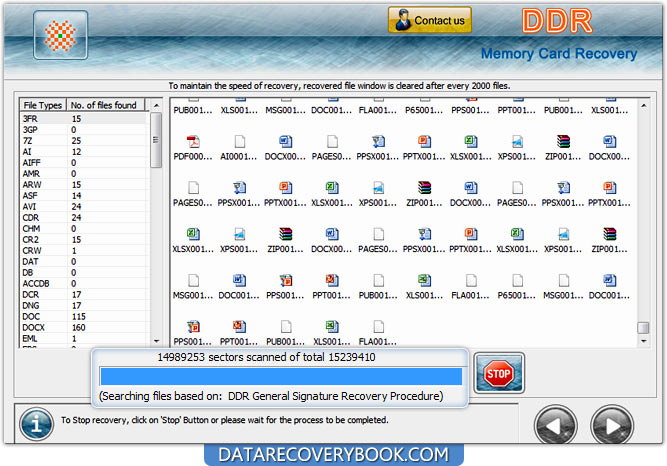667x466 pixels.
Task: Stop the scan with the STOP button
Action: [x=499, y=373]
